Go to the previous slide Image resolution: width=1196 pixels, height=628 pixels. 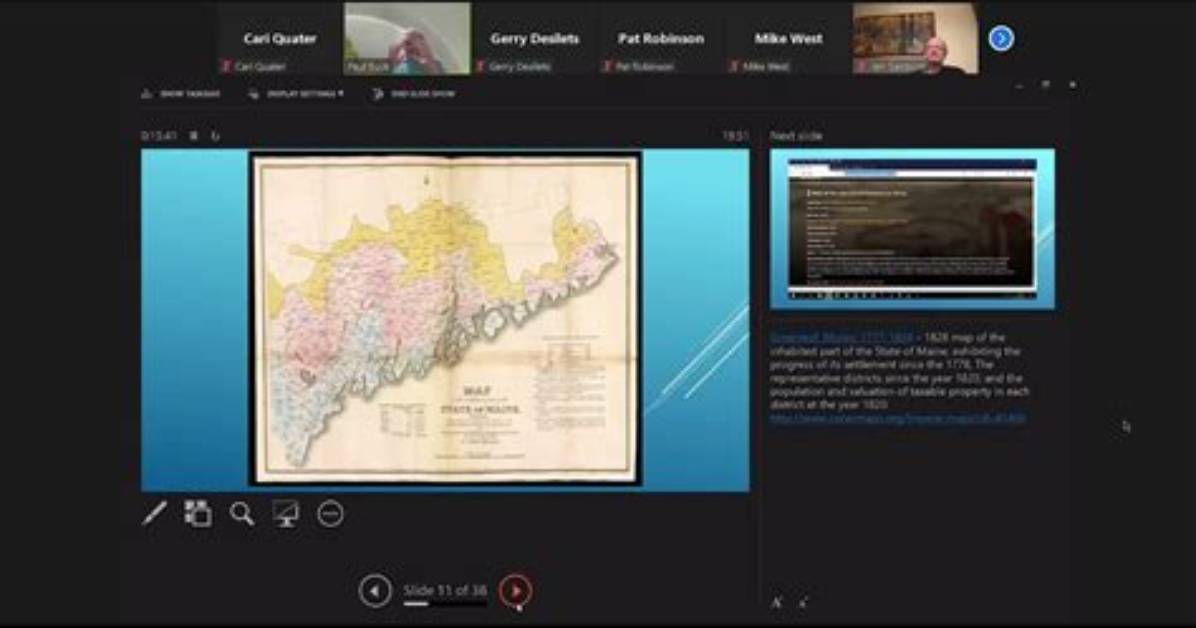click(x=375, y=591)
